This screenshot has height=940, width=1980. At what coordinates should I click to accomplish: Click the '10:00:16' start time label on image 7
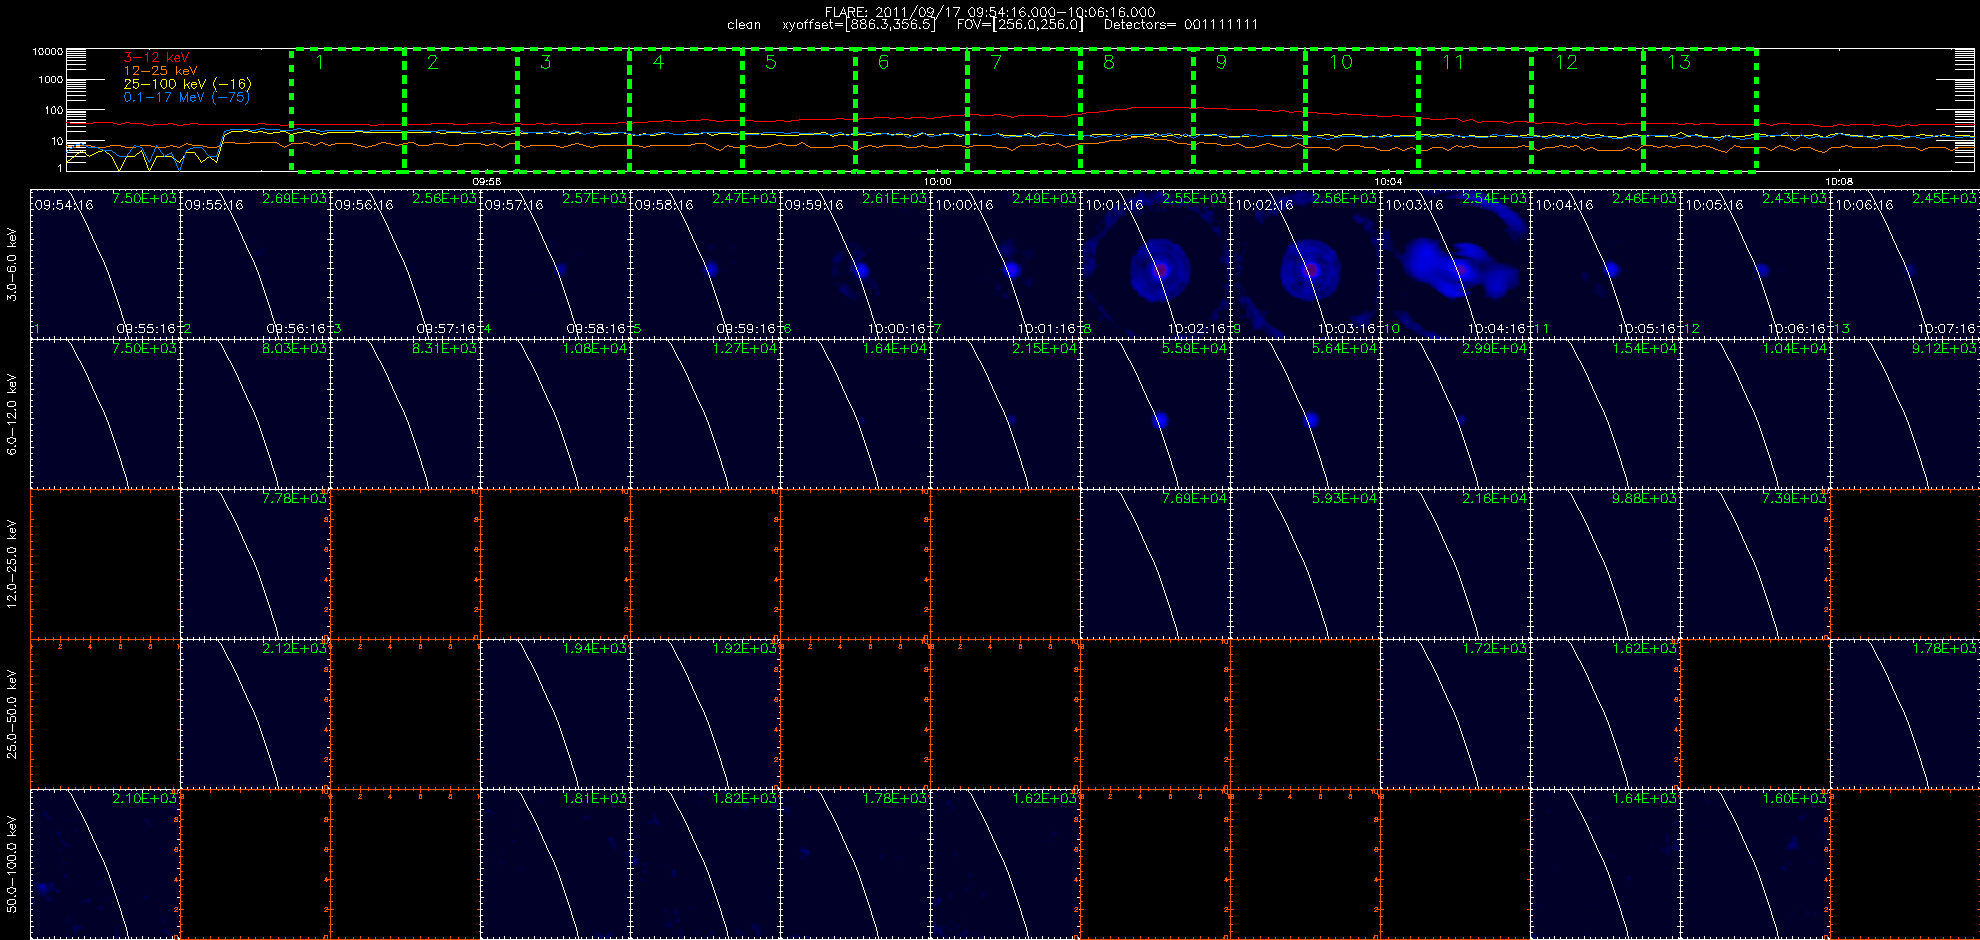click(x=964, y=205)
